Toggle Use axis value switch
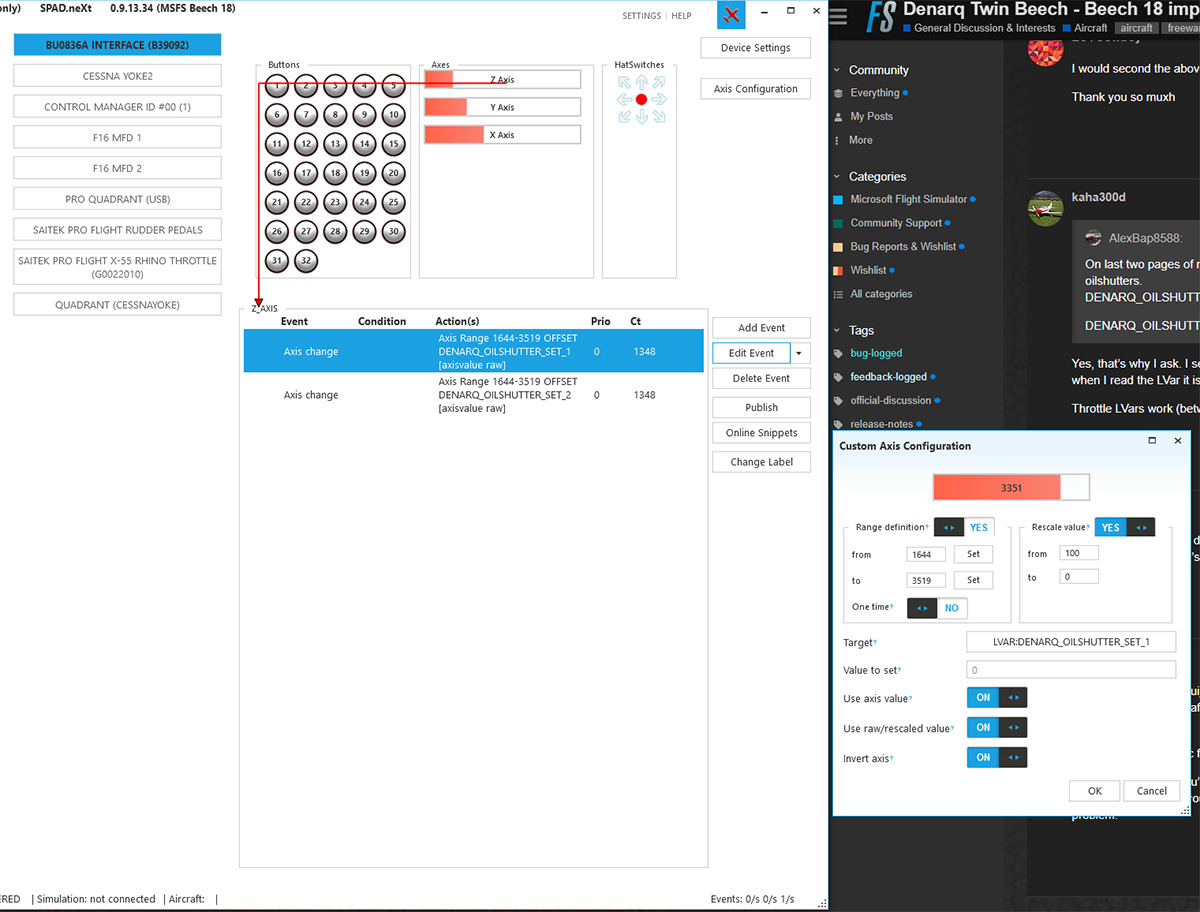Viewport: 1200px width, 912px height. (x=997, y=698)
